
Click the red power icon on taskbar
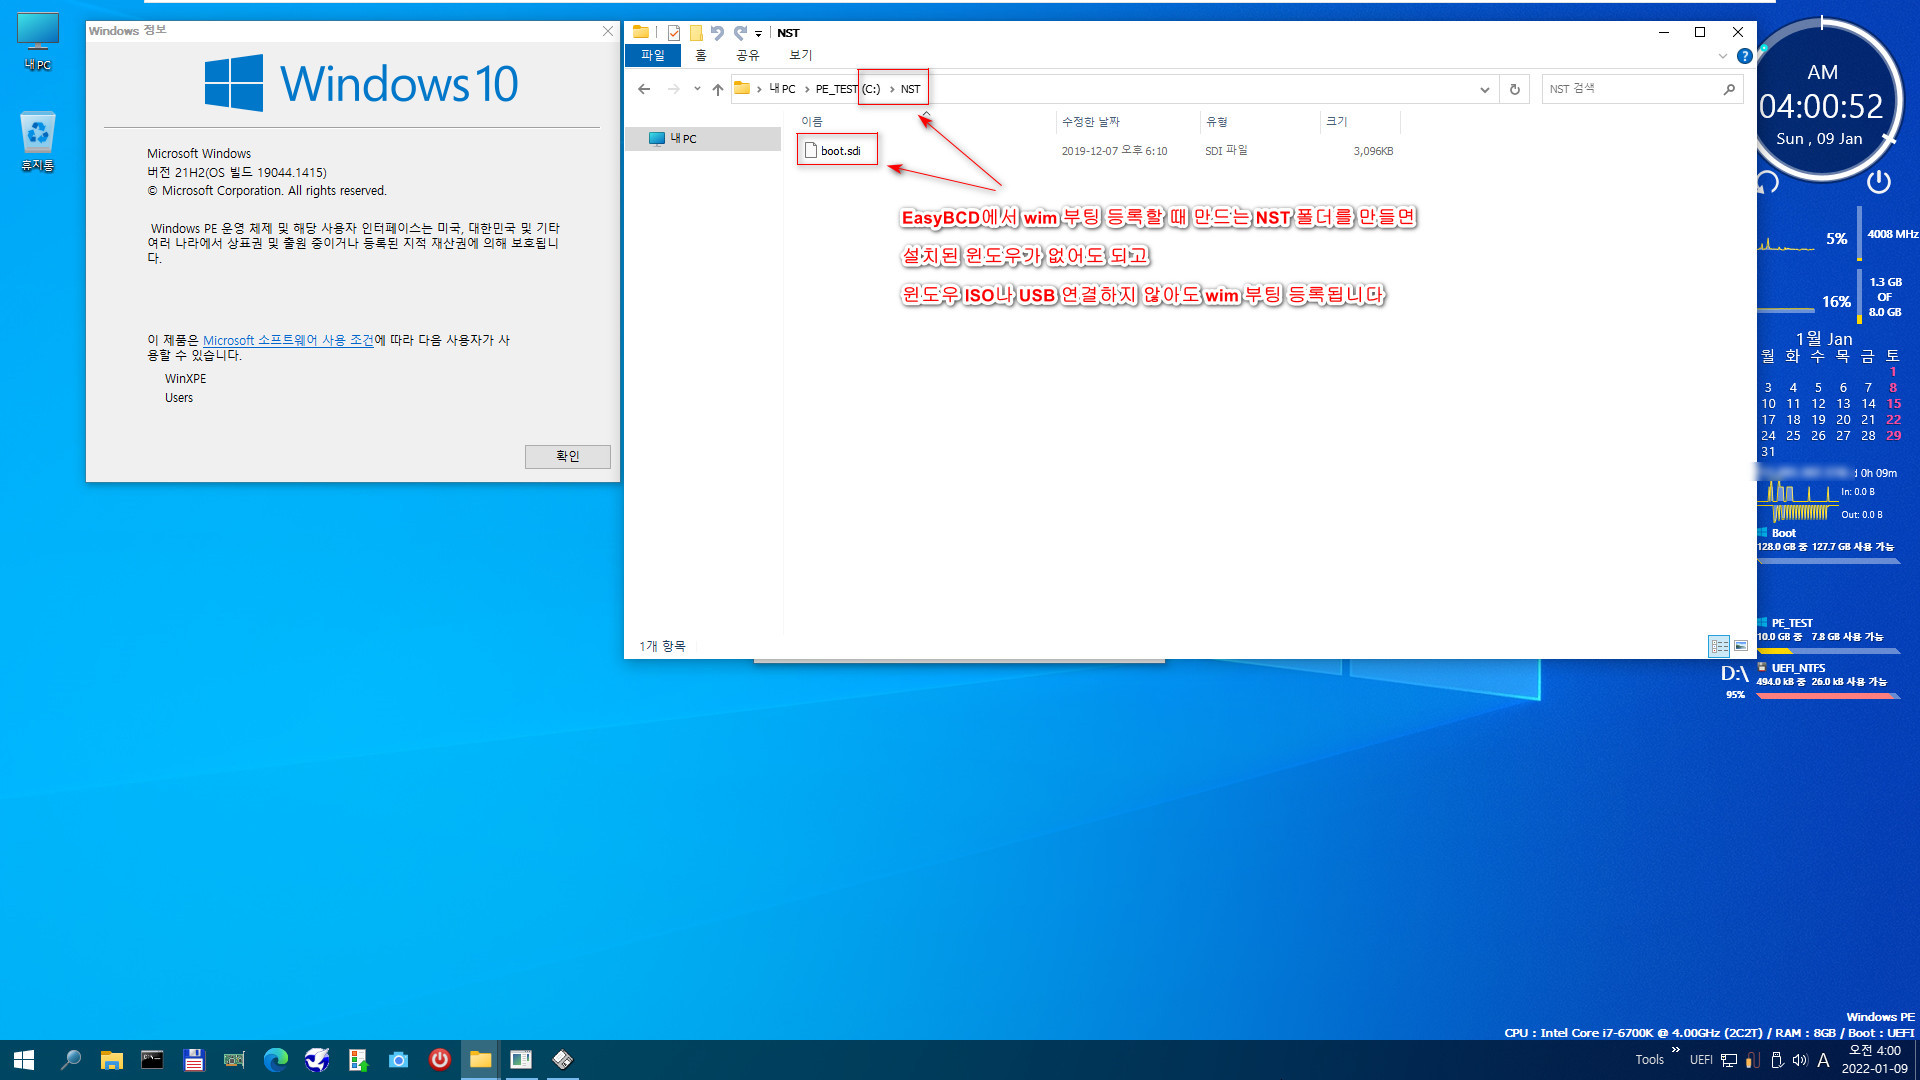439,1060
